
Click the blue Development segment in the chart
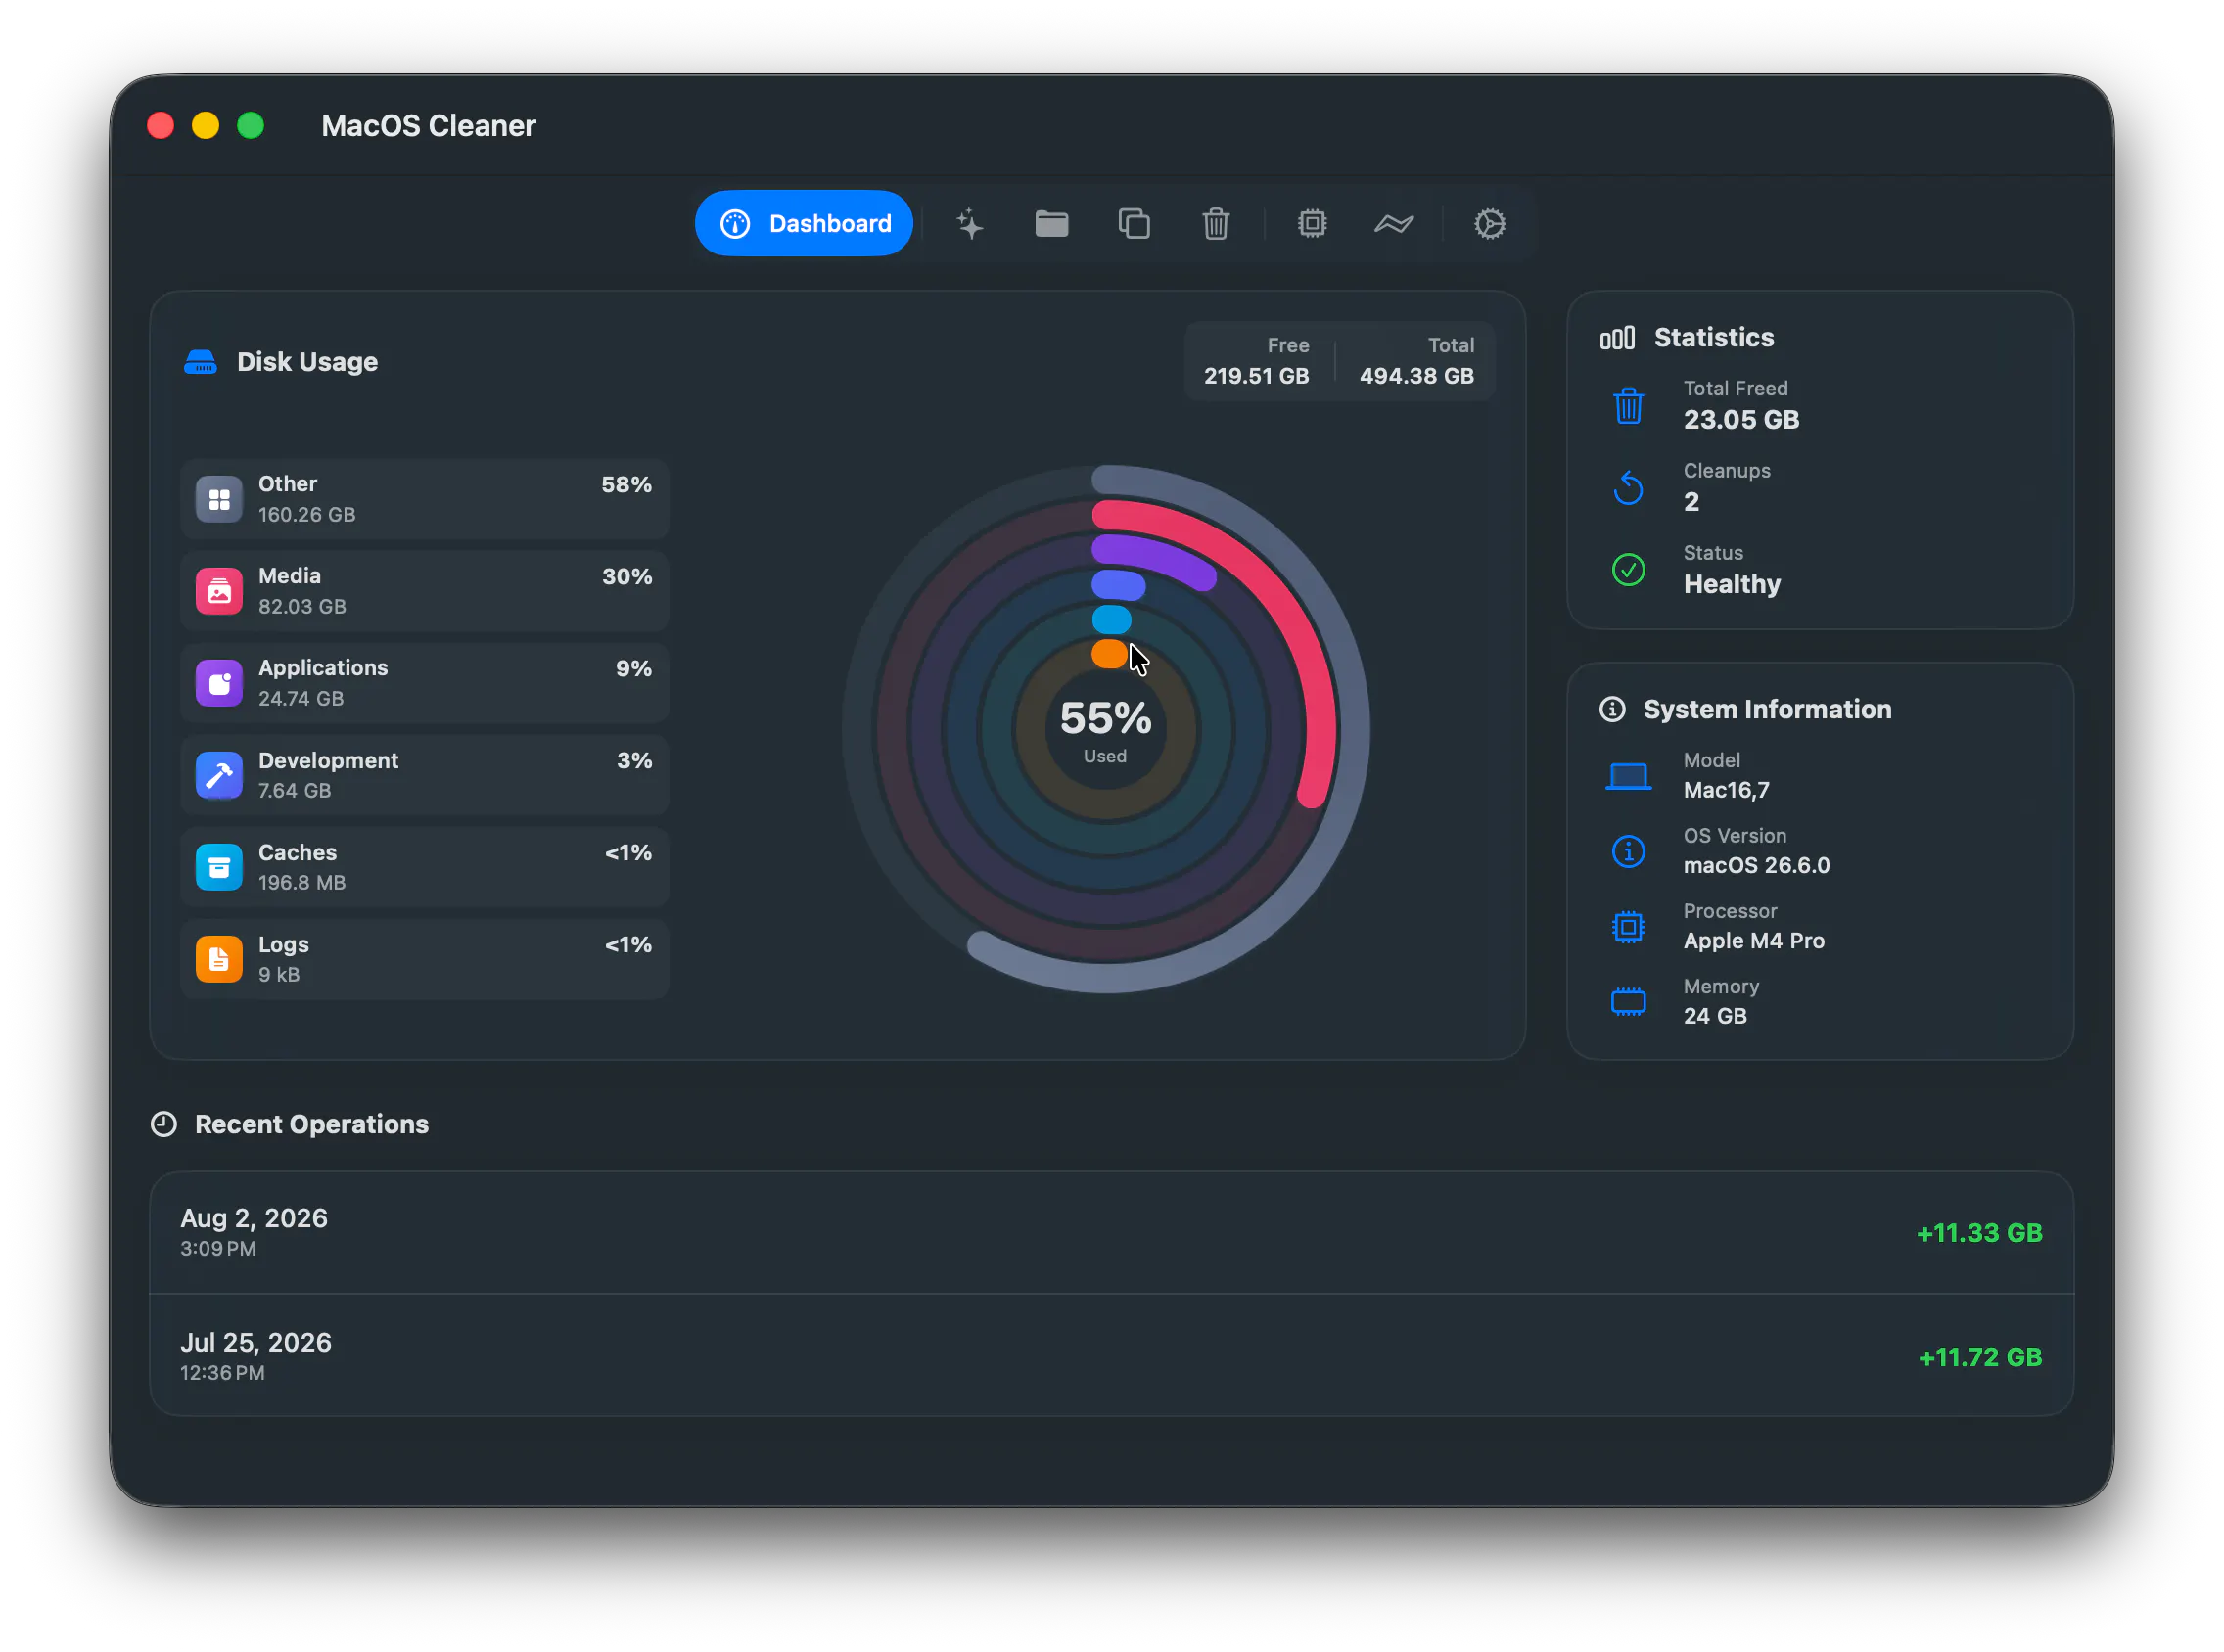tap(1118, 584)
